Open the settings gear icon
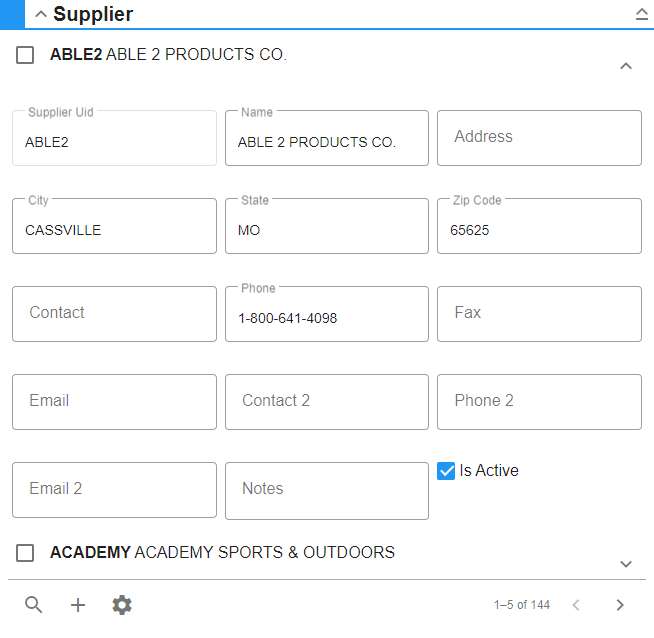The width and height of the screenshot is (654, 638). (x=122, y=605)
